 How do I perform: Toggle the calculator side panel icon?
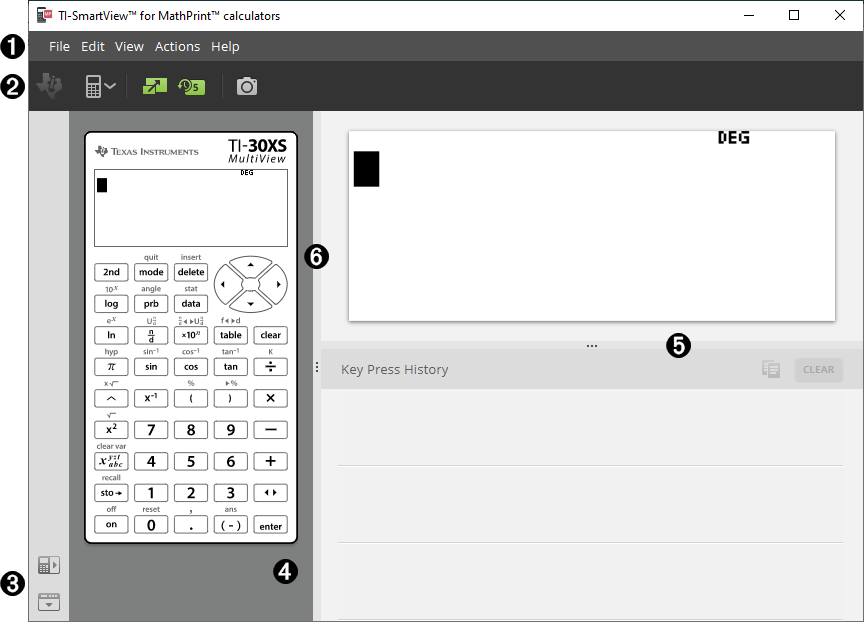click(x=48, y=565)
